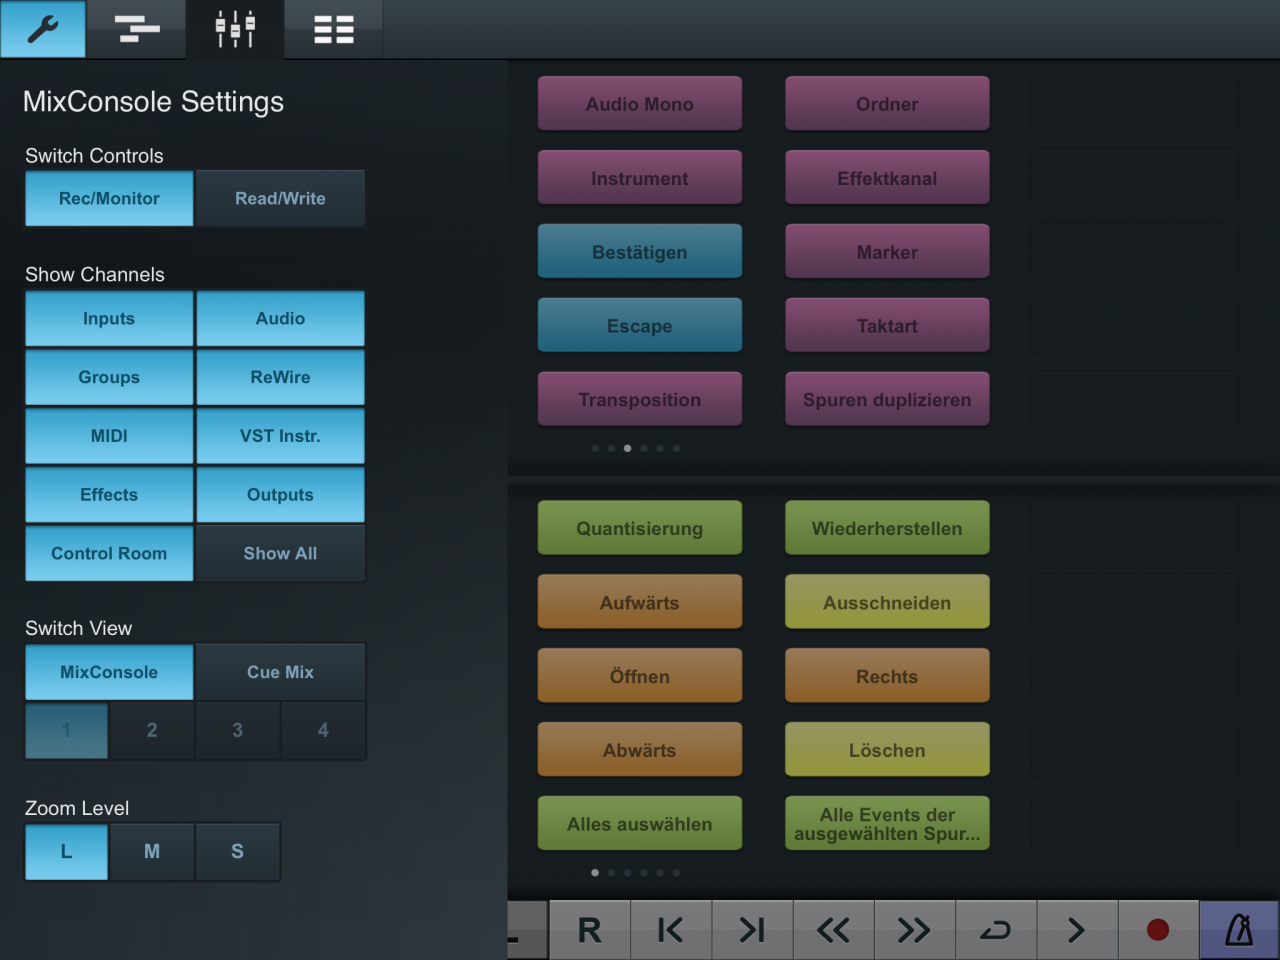
Task: Switch view to MixConsole
Action: (109, 672)
